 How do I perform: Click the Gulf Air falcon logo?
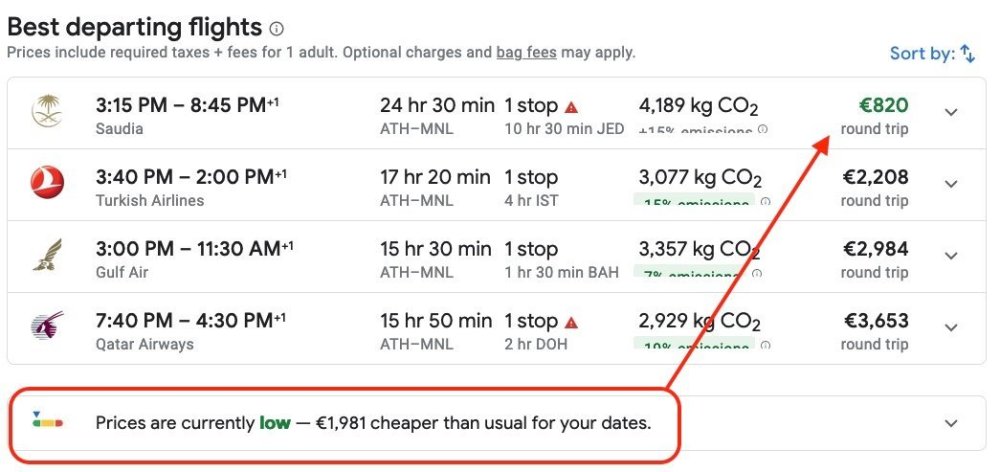47,255
